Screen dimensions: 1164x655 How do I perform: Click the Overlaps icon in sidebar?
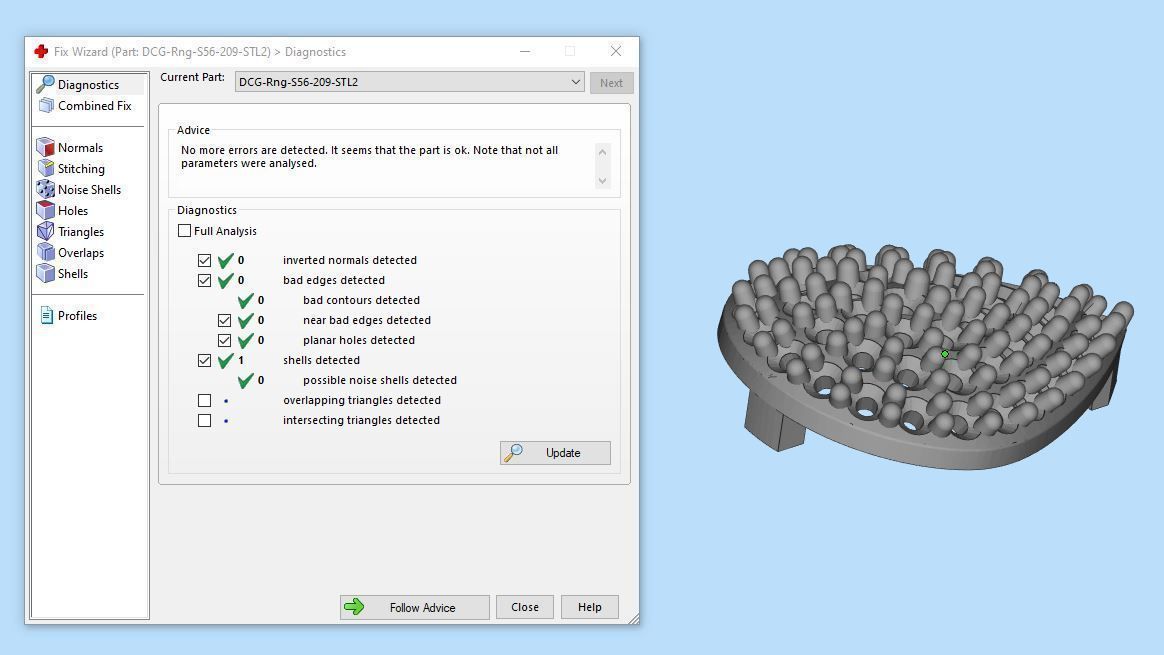click(x=45, y=252)
